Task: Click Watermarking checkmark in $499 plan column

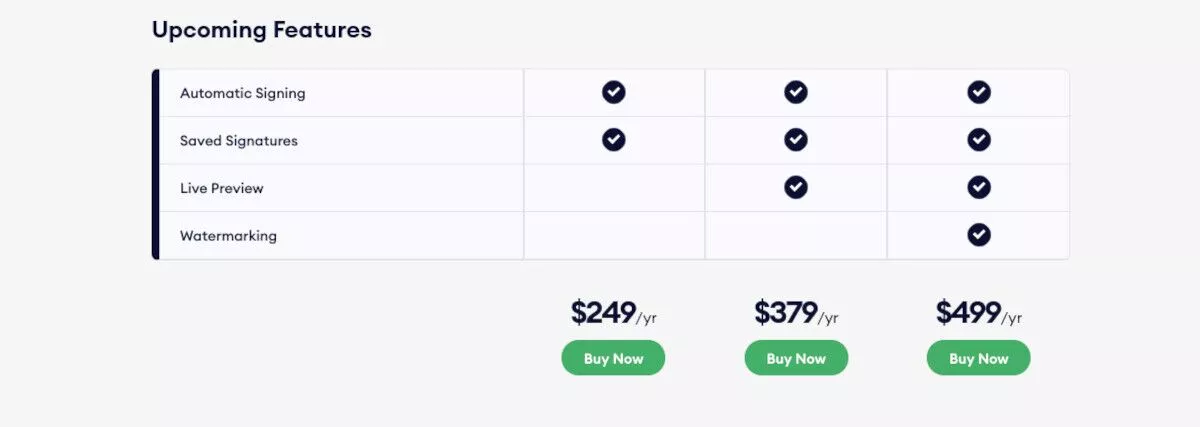Action: (979, 235)
